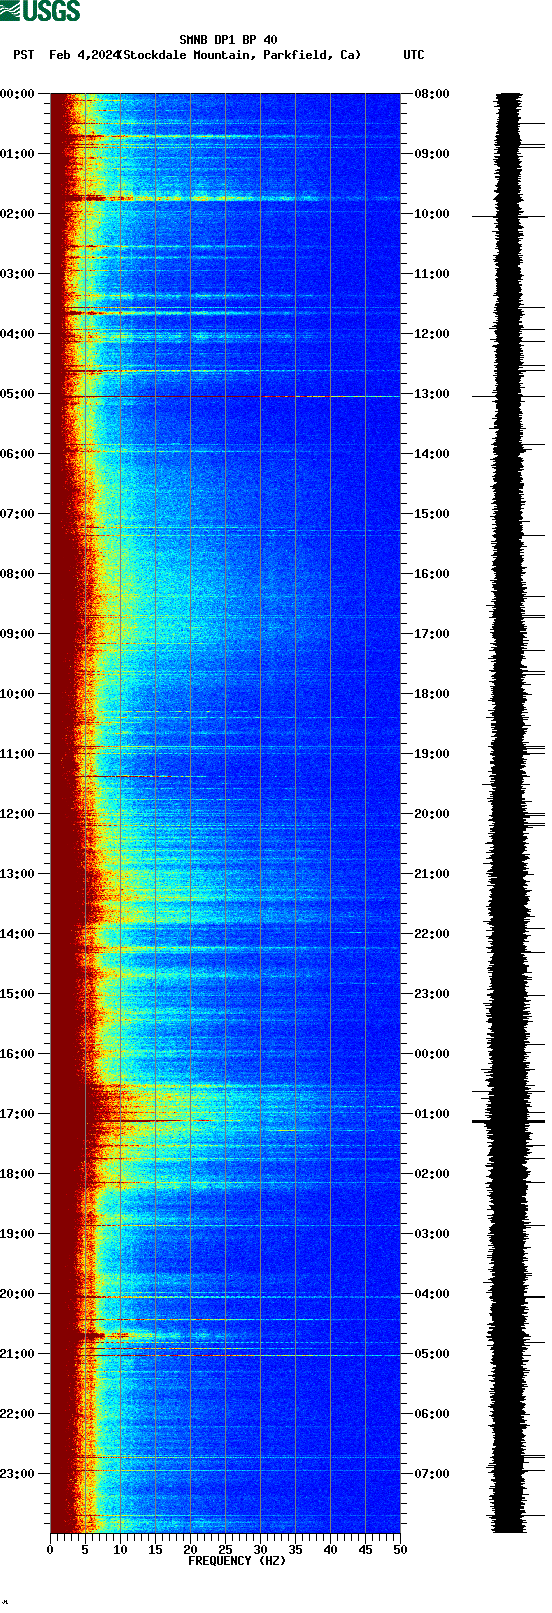Click the '11:00' label on the PST axis
The width and height of the screenshot is (552, 1613).
[x=18, y=754]
